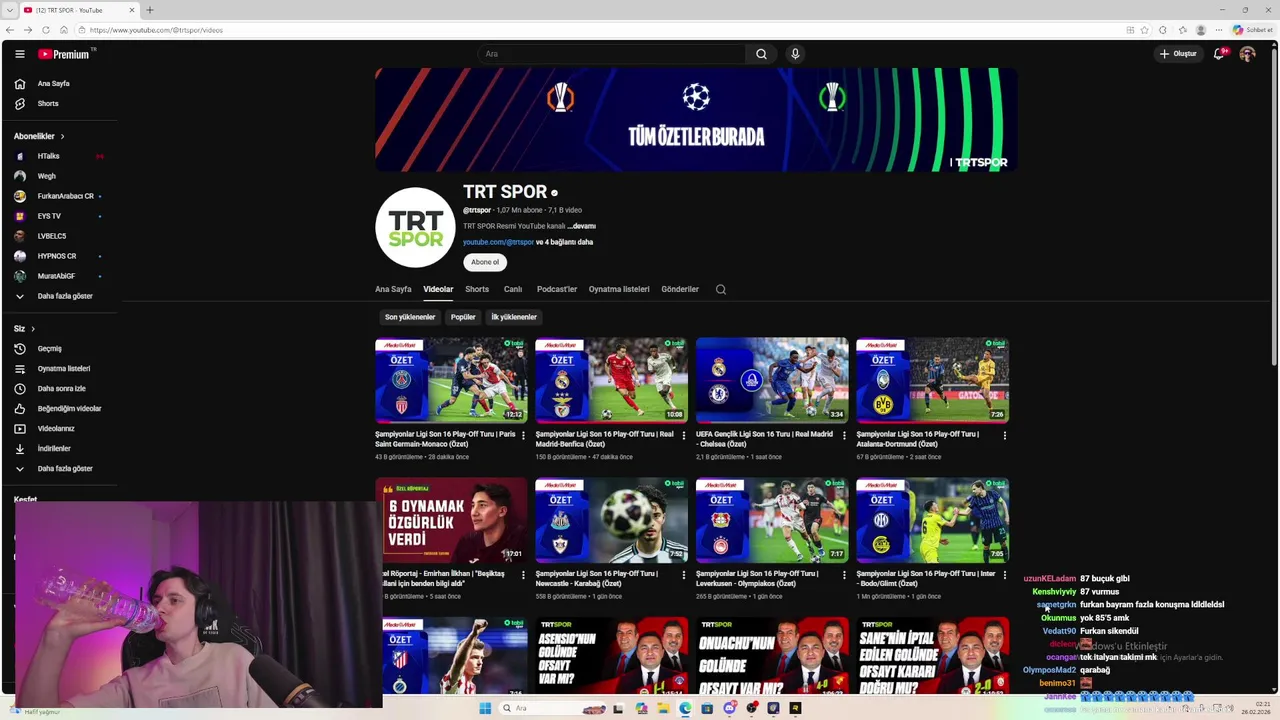
Task: Open new browser tab plus button
Action: pyautogui.click(x=150, y=10)
